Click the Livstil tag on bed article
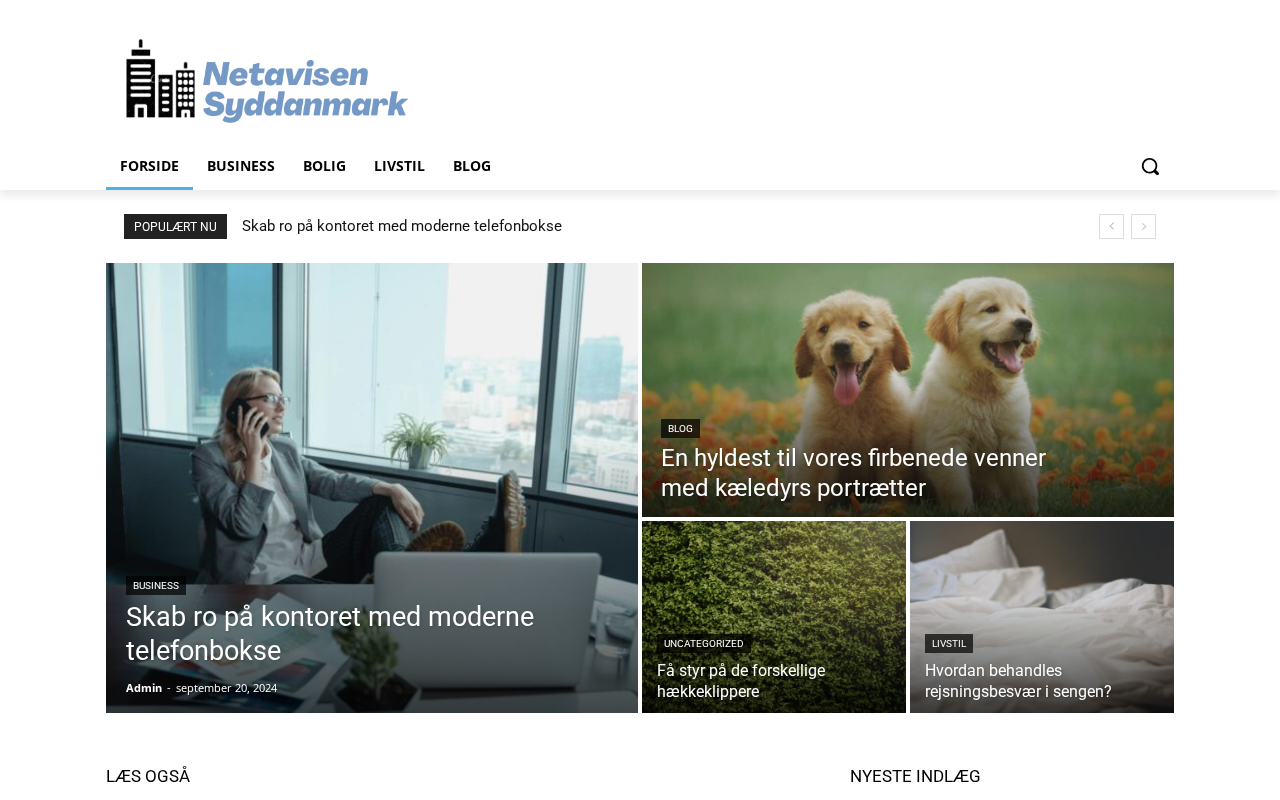This screenshot has height=800, width=1280. (x=949, y=644)
